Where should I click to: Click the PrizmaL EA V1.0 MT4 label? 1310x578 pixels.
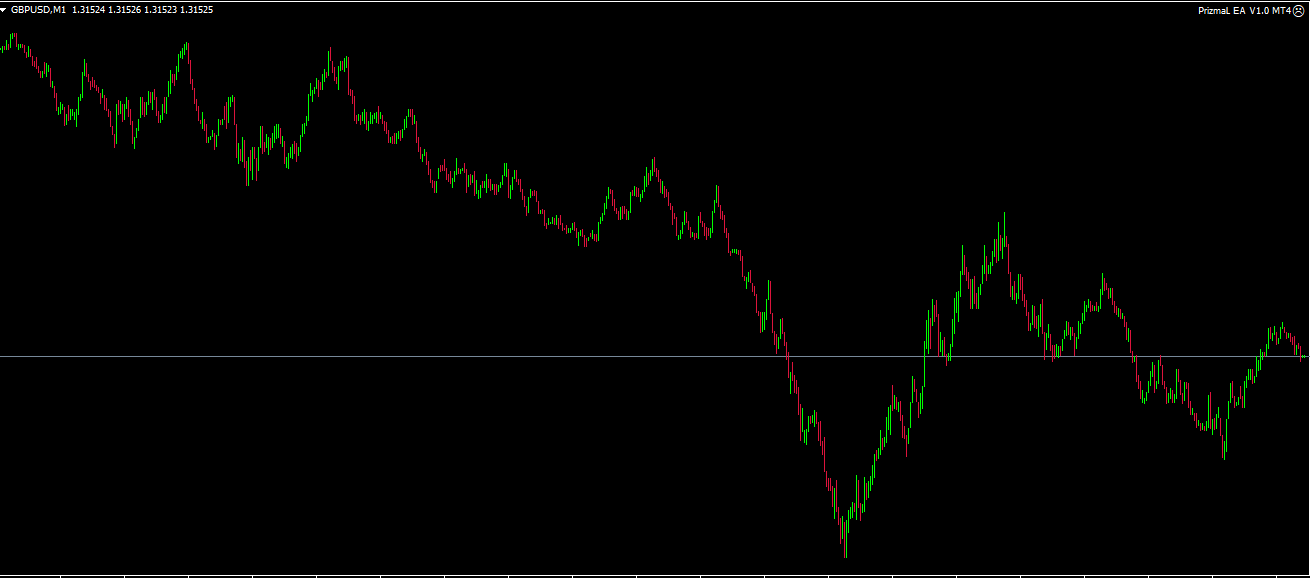(1244, 10)
